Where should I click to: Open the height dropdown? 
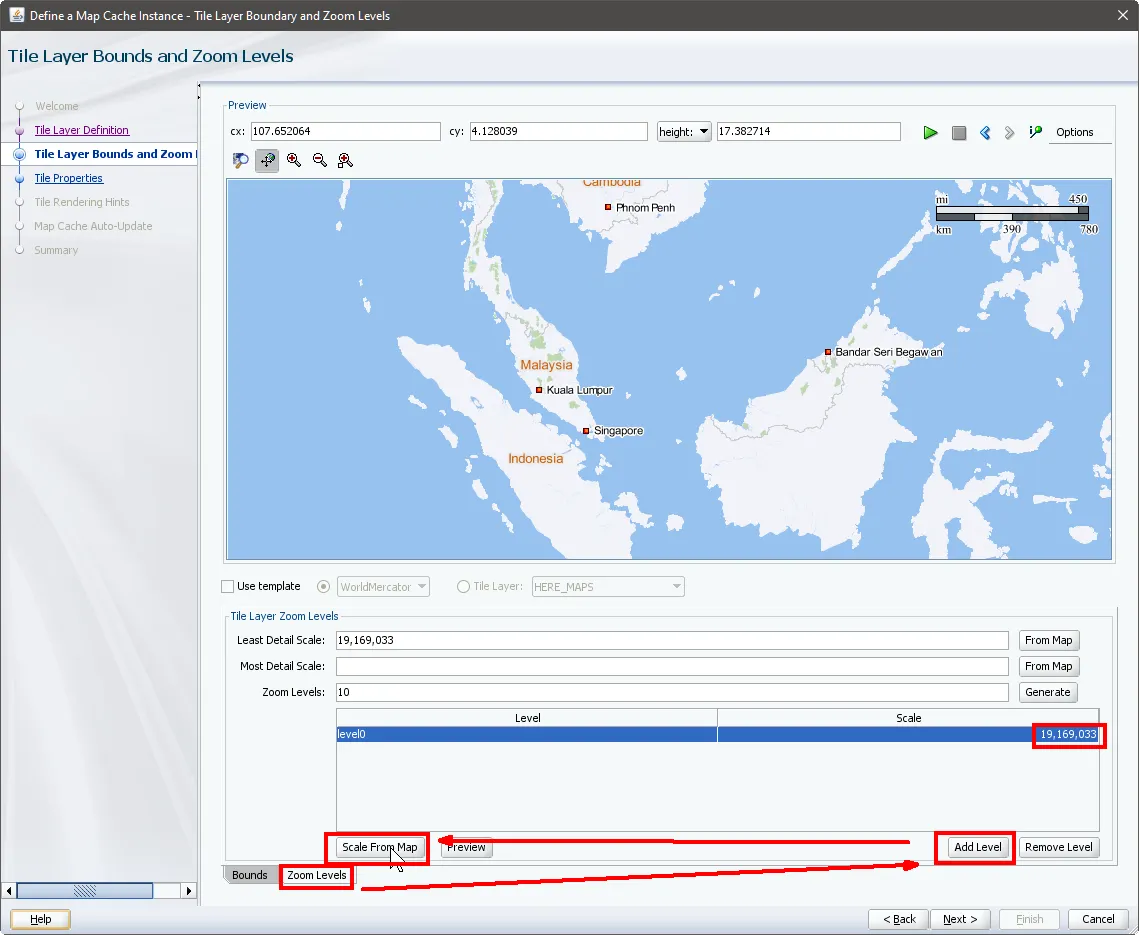click(x=684, y=132)
